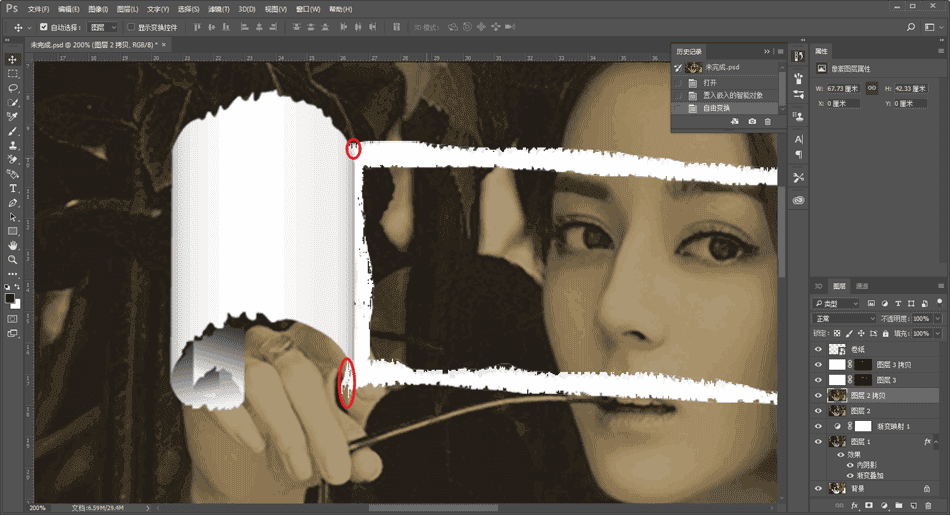The height and width of the screenshot is (515, 950).
Task: Collapse 图层 1 effects list arrow
Action: pyautogui.click(x=937, y=442)
